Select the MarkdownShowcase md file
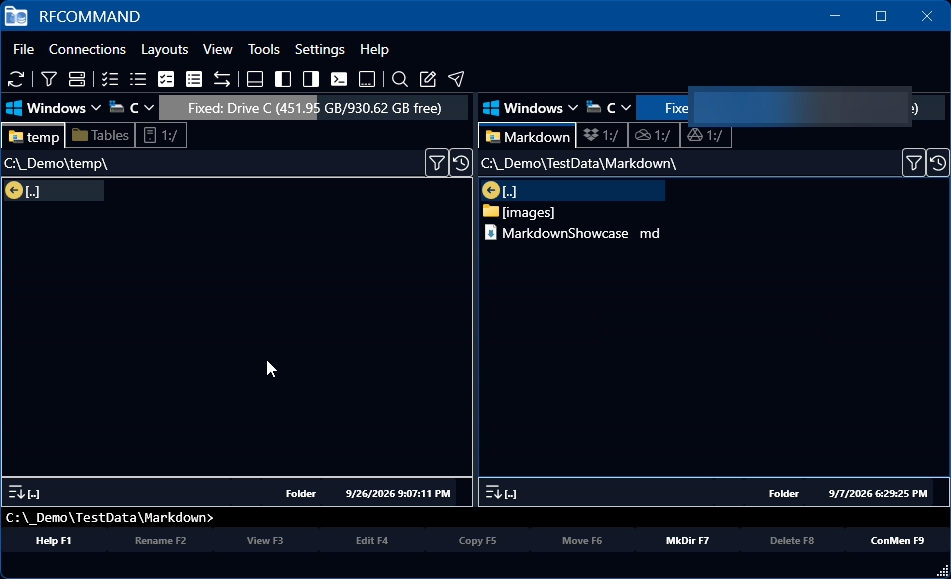This screenshot has width=951, height=579. point(573,233)
